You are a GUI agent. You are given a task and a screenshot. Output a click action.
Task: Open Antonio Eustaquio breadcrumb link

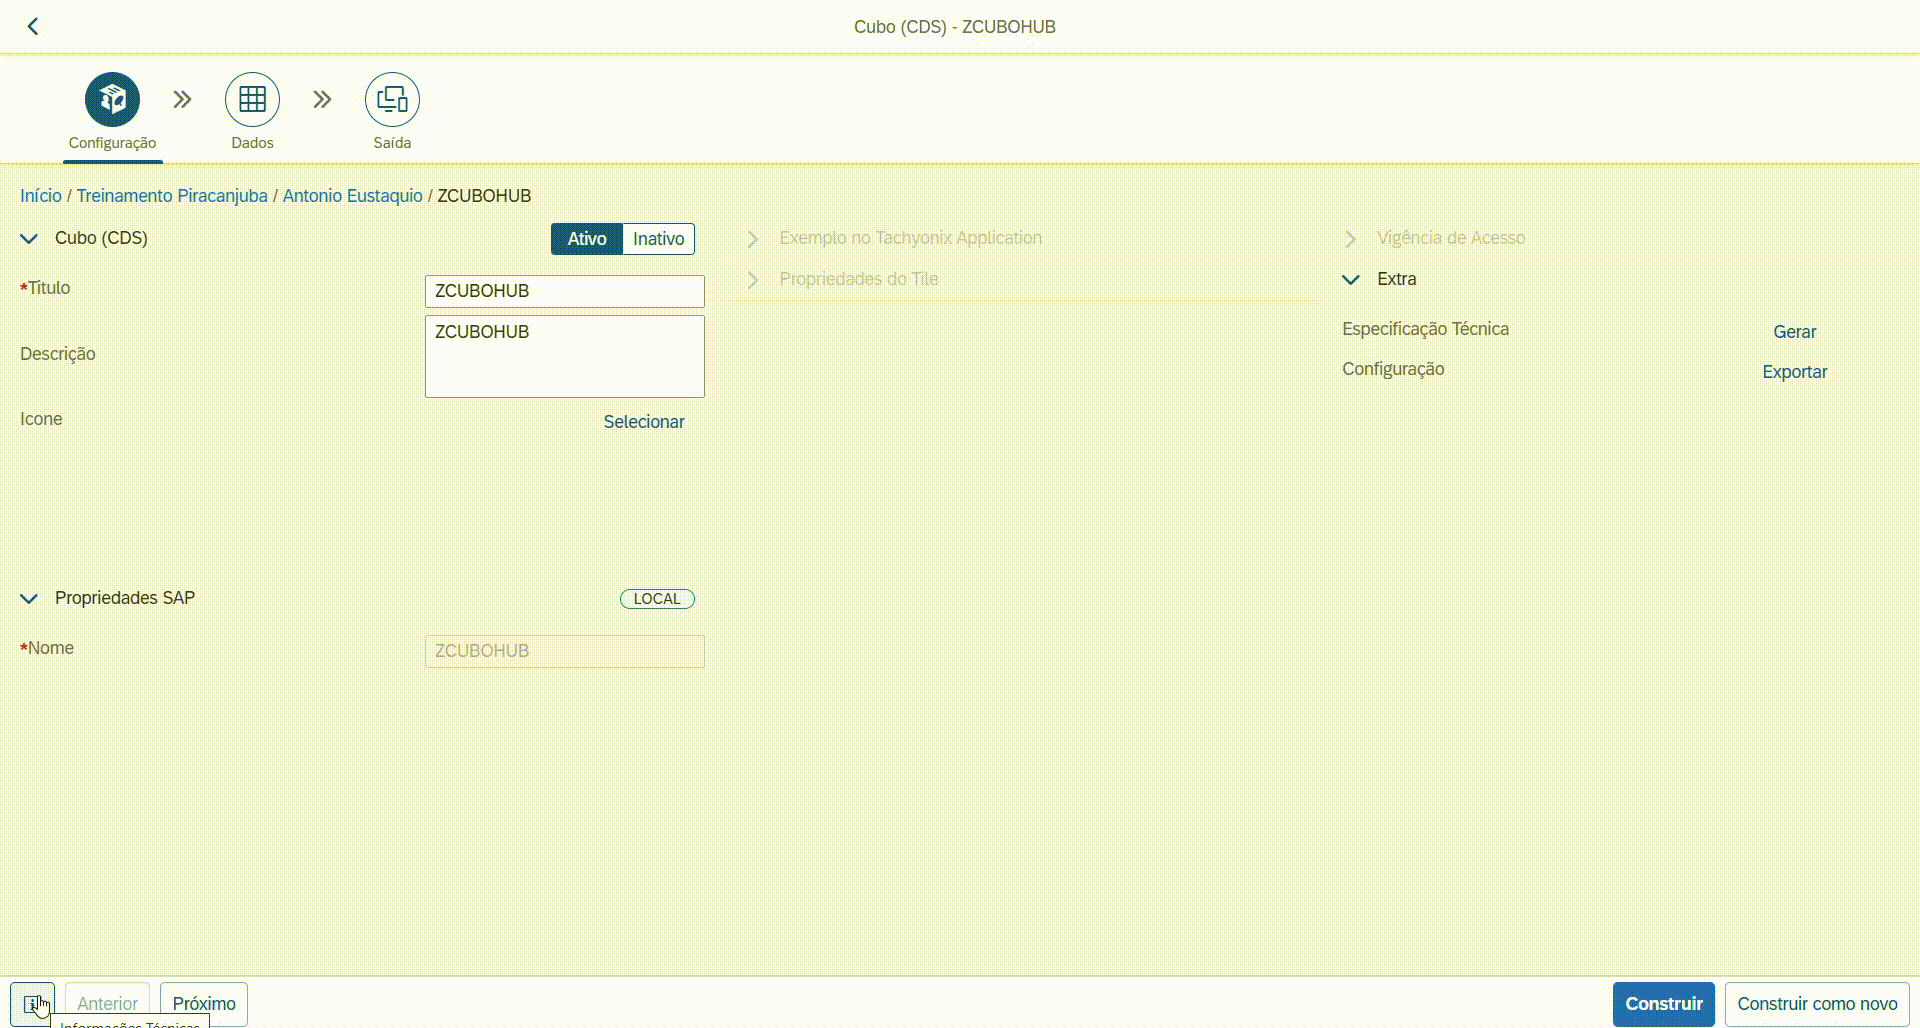352,196
